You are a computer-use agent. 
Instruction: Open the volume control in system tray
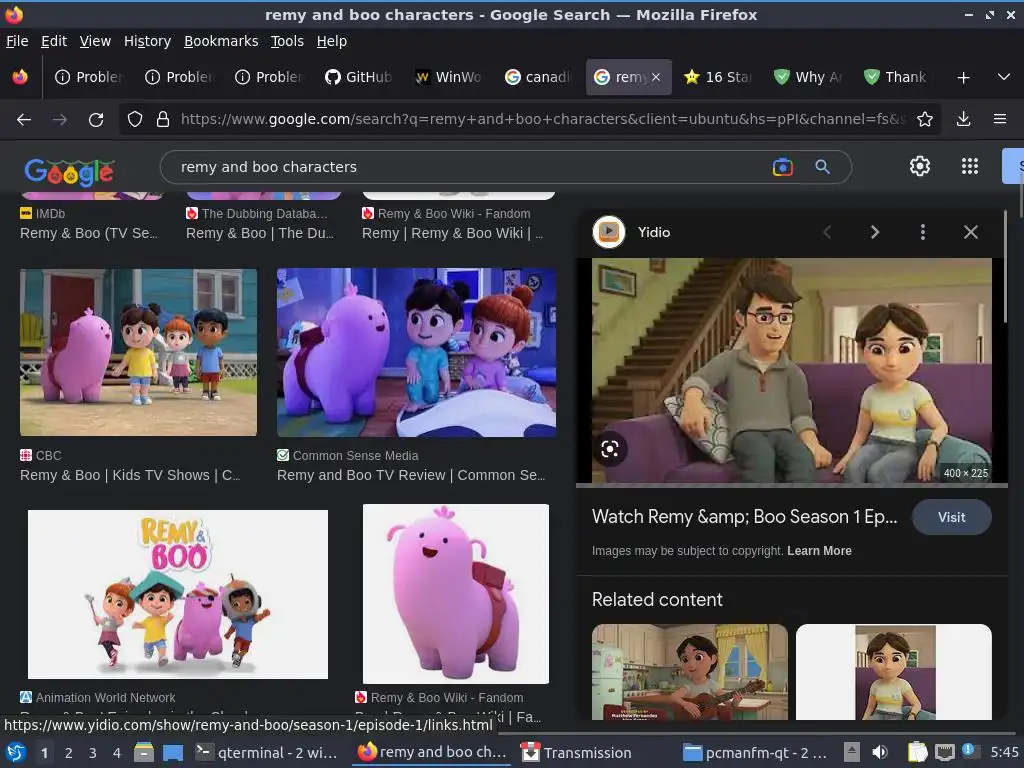(880, 752)
